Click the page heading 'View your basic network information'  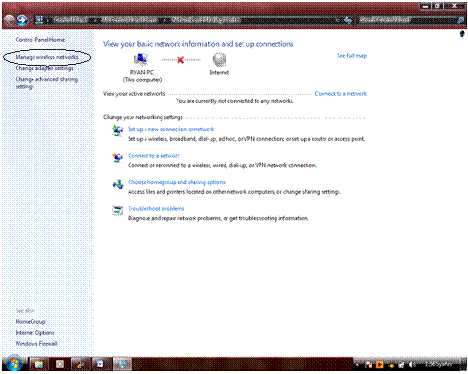click(198, 44)
